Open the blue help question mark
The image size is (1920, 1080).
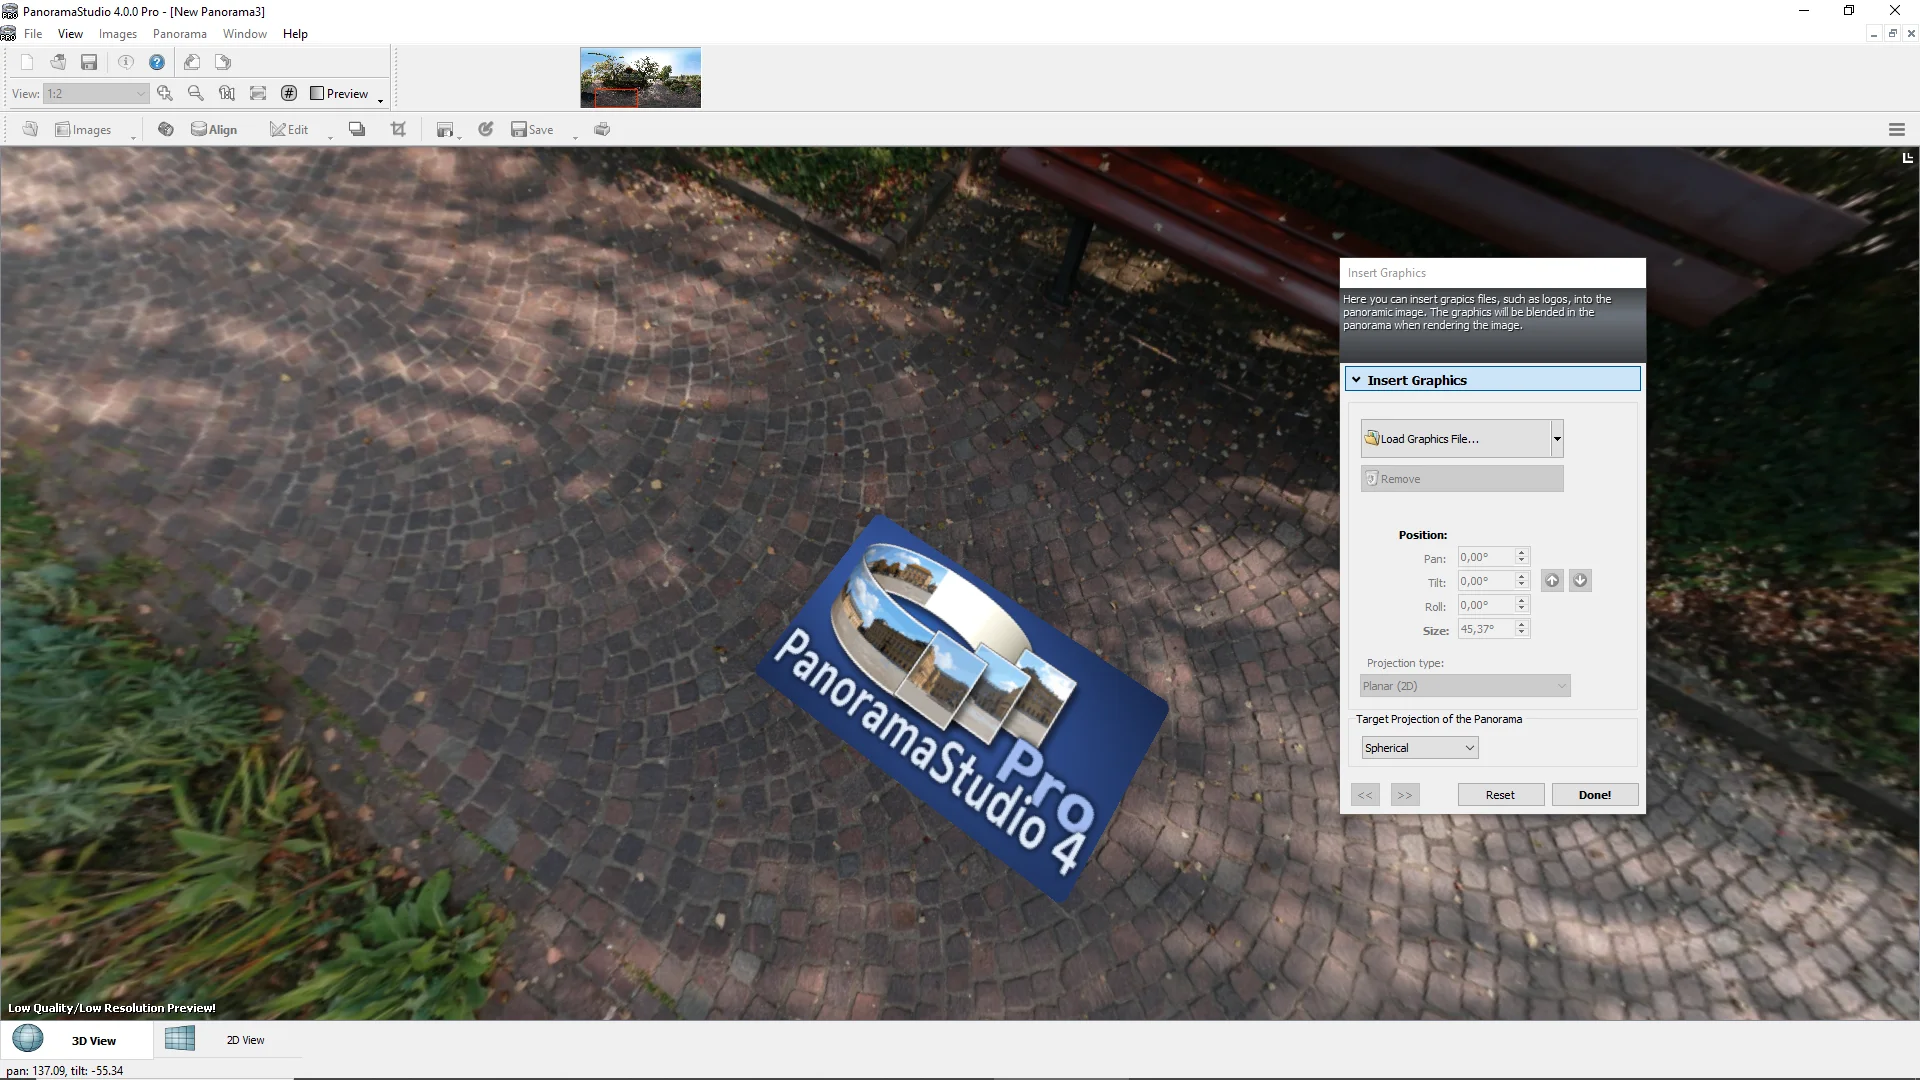pyautogui.click(x=157, y=62)
